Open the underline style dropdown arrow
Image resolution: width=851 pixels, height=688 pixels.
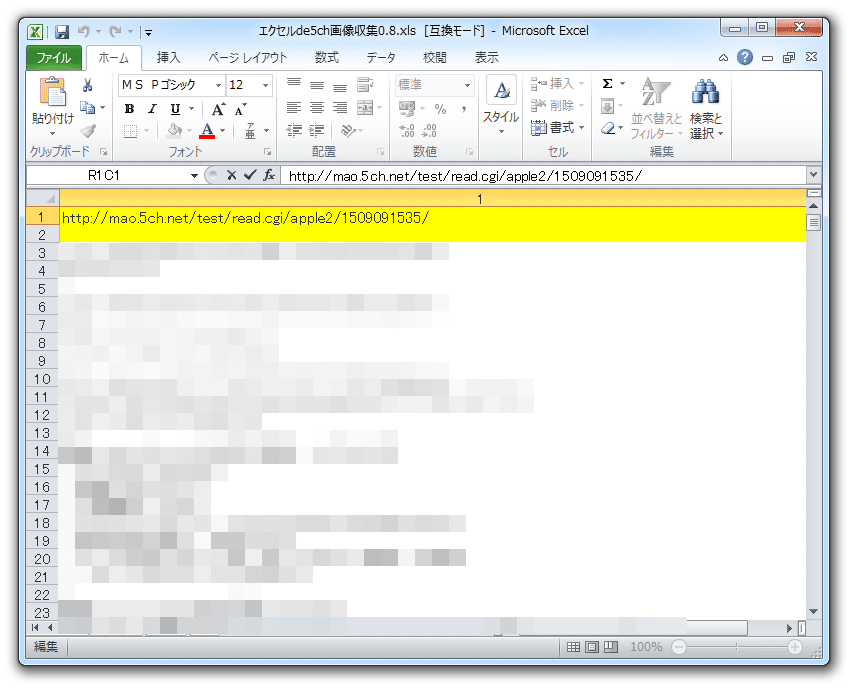191,109
